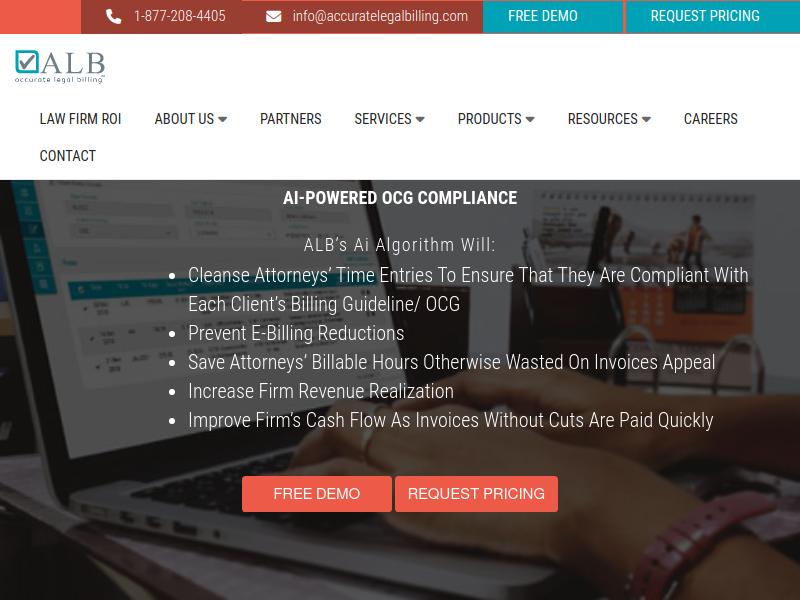Click the phone handset icon
800x600 pixels.
point(113,17)
